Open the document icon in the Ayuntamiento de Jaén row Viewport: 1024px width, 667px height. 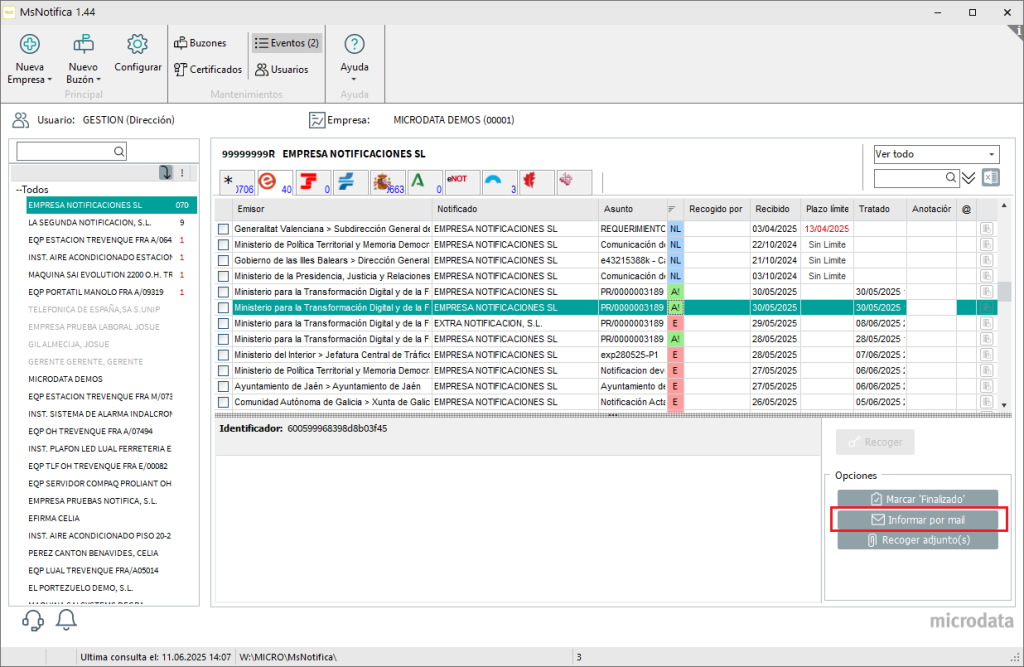[x=986, y=386]
